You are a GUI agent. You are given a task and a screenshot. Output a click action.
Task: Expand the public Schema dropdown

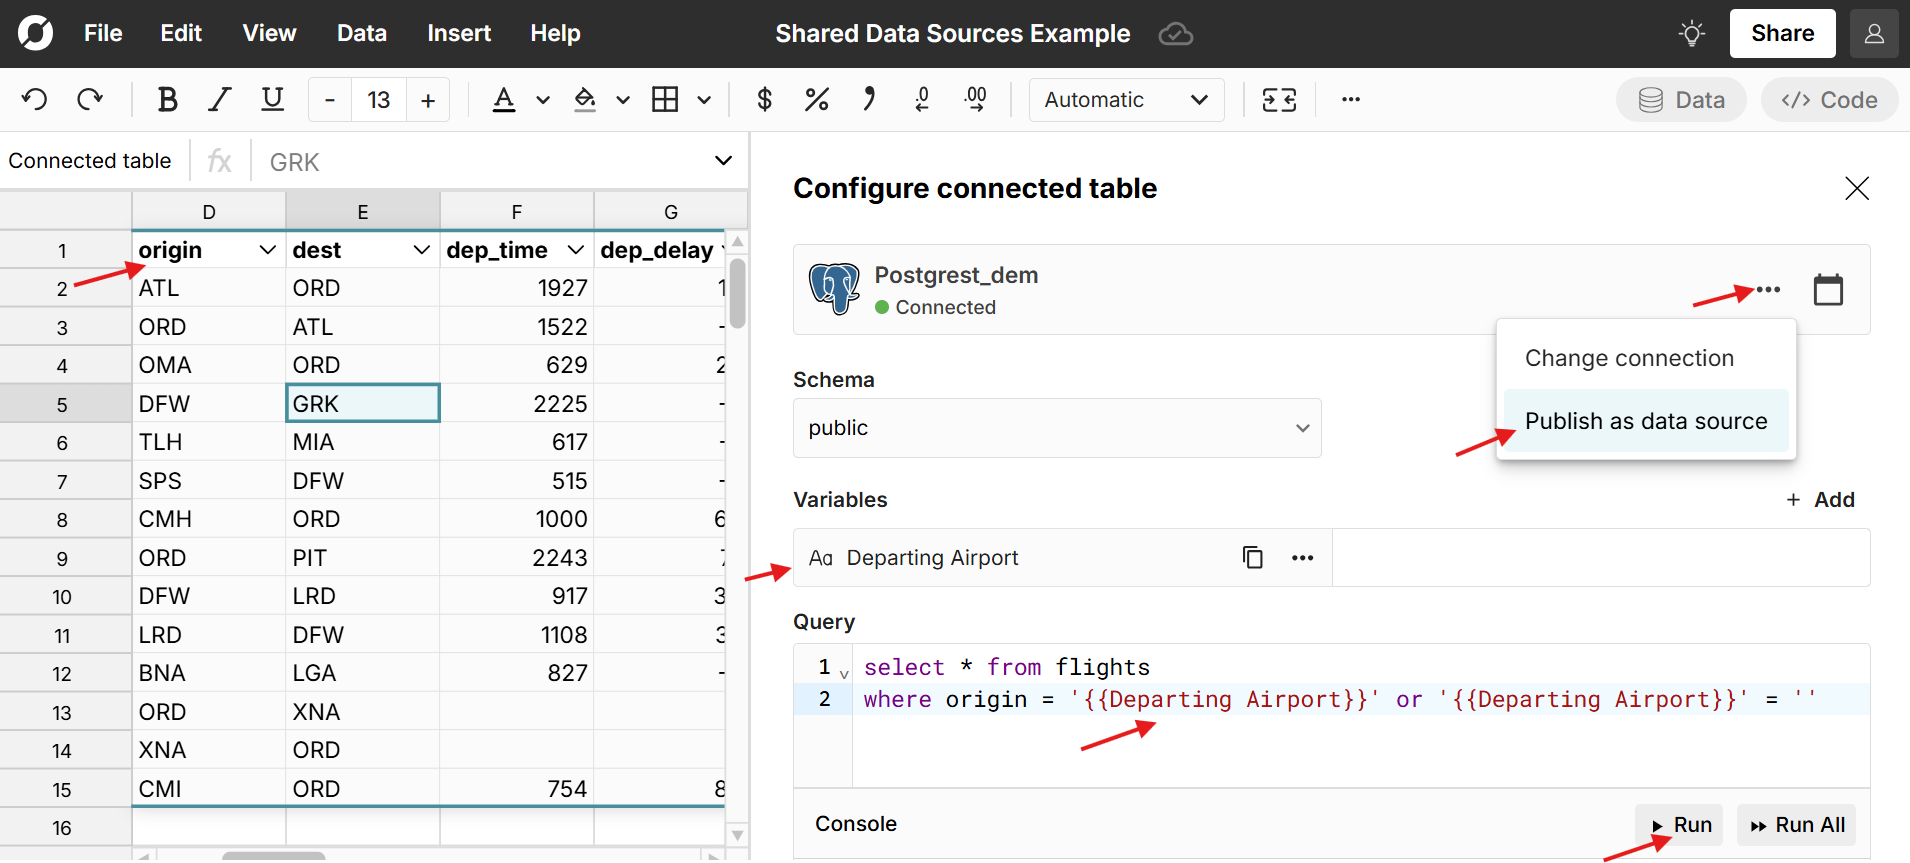click(x=1056, y=428)
